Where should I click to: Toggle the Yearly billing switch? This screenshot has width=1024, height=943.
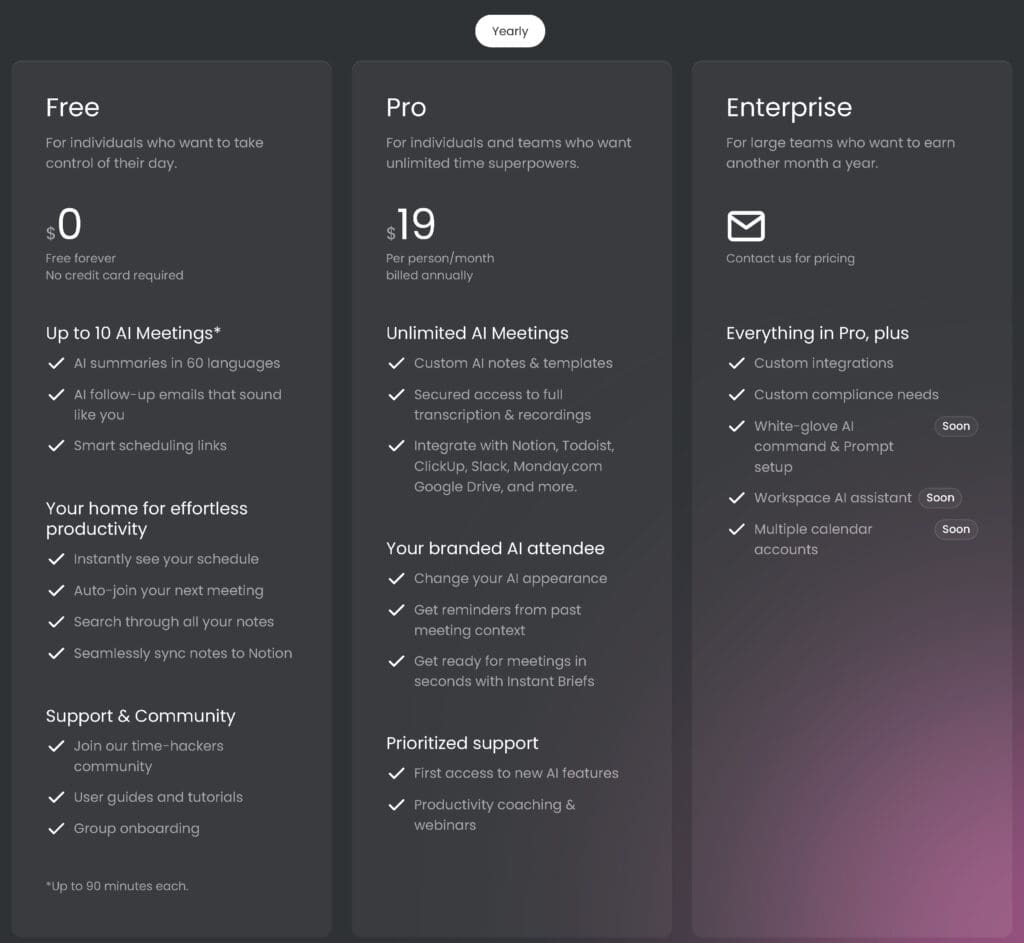510,31
